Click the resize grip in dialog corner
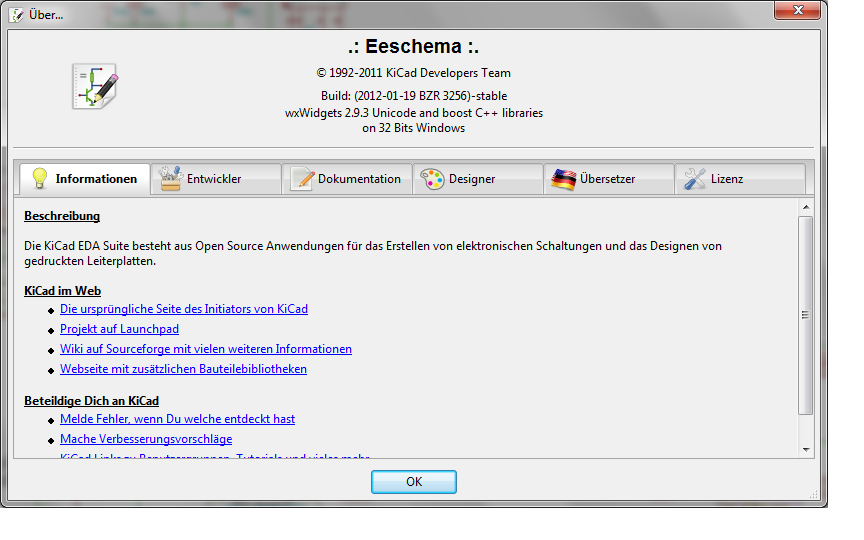The height and width of the screenshot is (540, 864). 813,494
